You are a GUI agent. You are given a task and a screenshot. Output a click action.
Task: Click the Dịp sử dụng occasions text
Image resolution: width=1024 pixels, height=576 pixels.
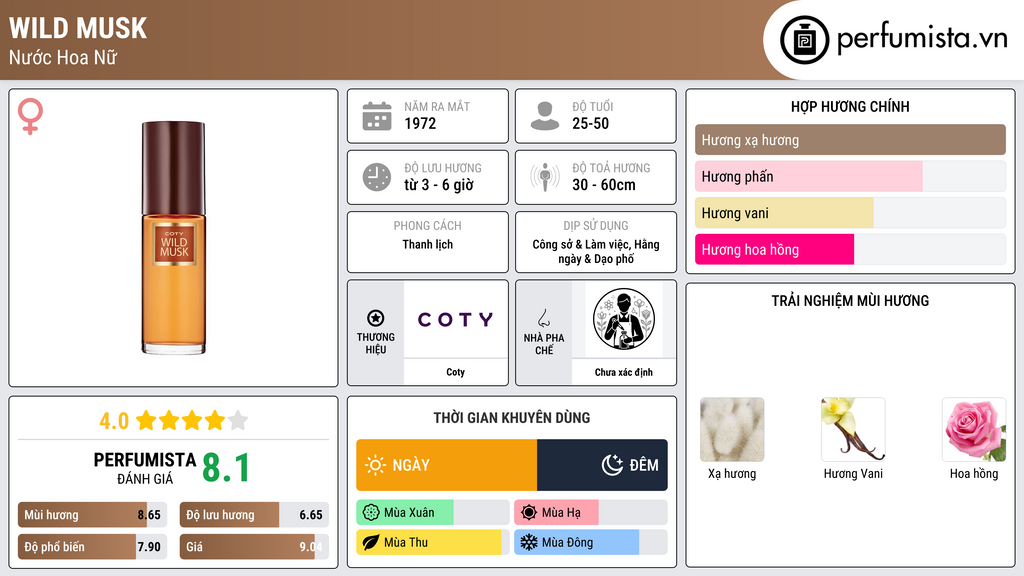tap(596, 251)
